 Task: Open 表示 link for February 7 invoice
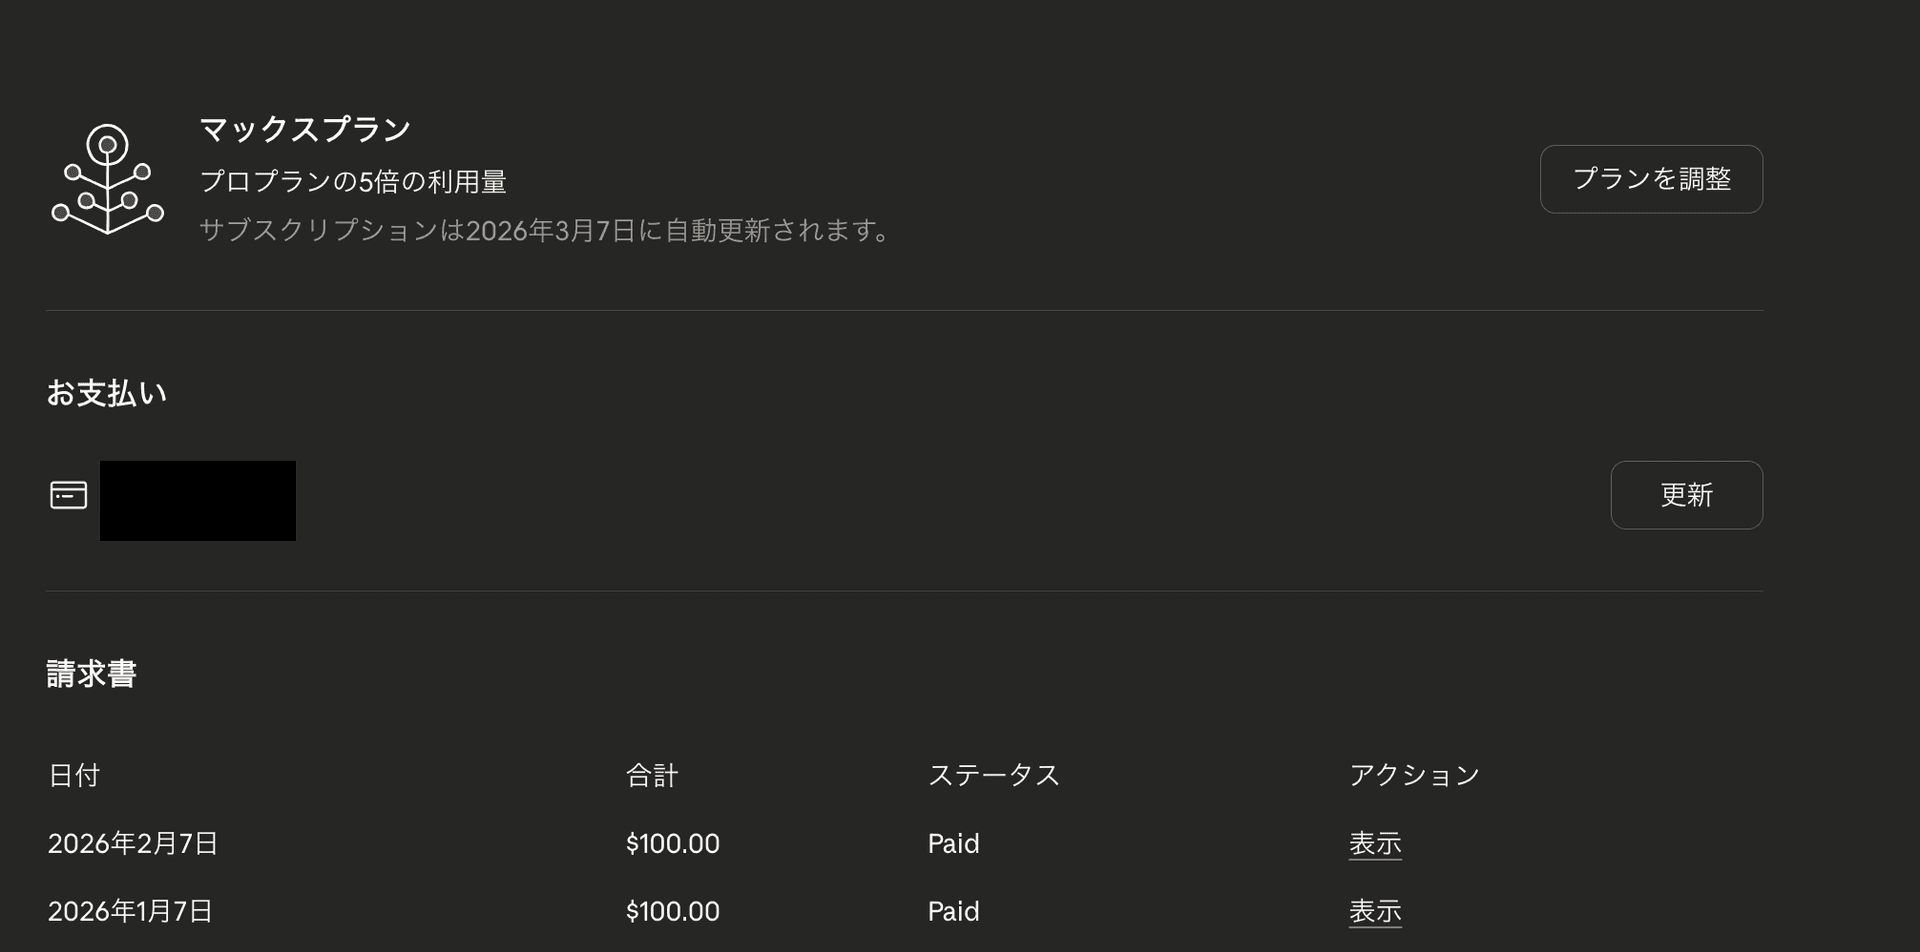click(x=1374, y=844)
